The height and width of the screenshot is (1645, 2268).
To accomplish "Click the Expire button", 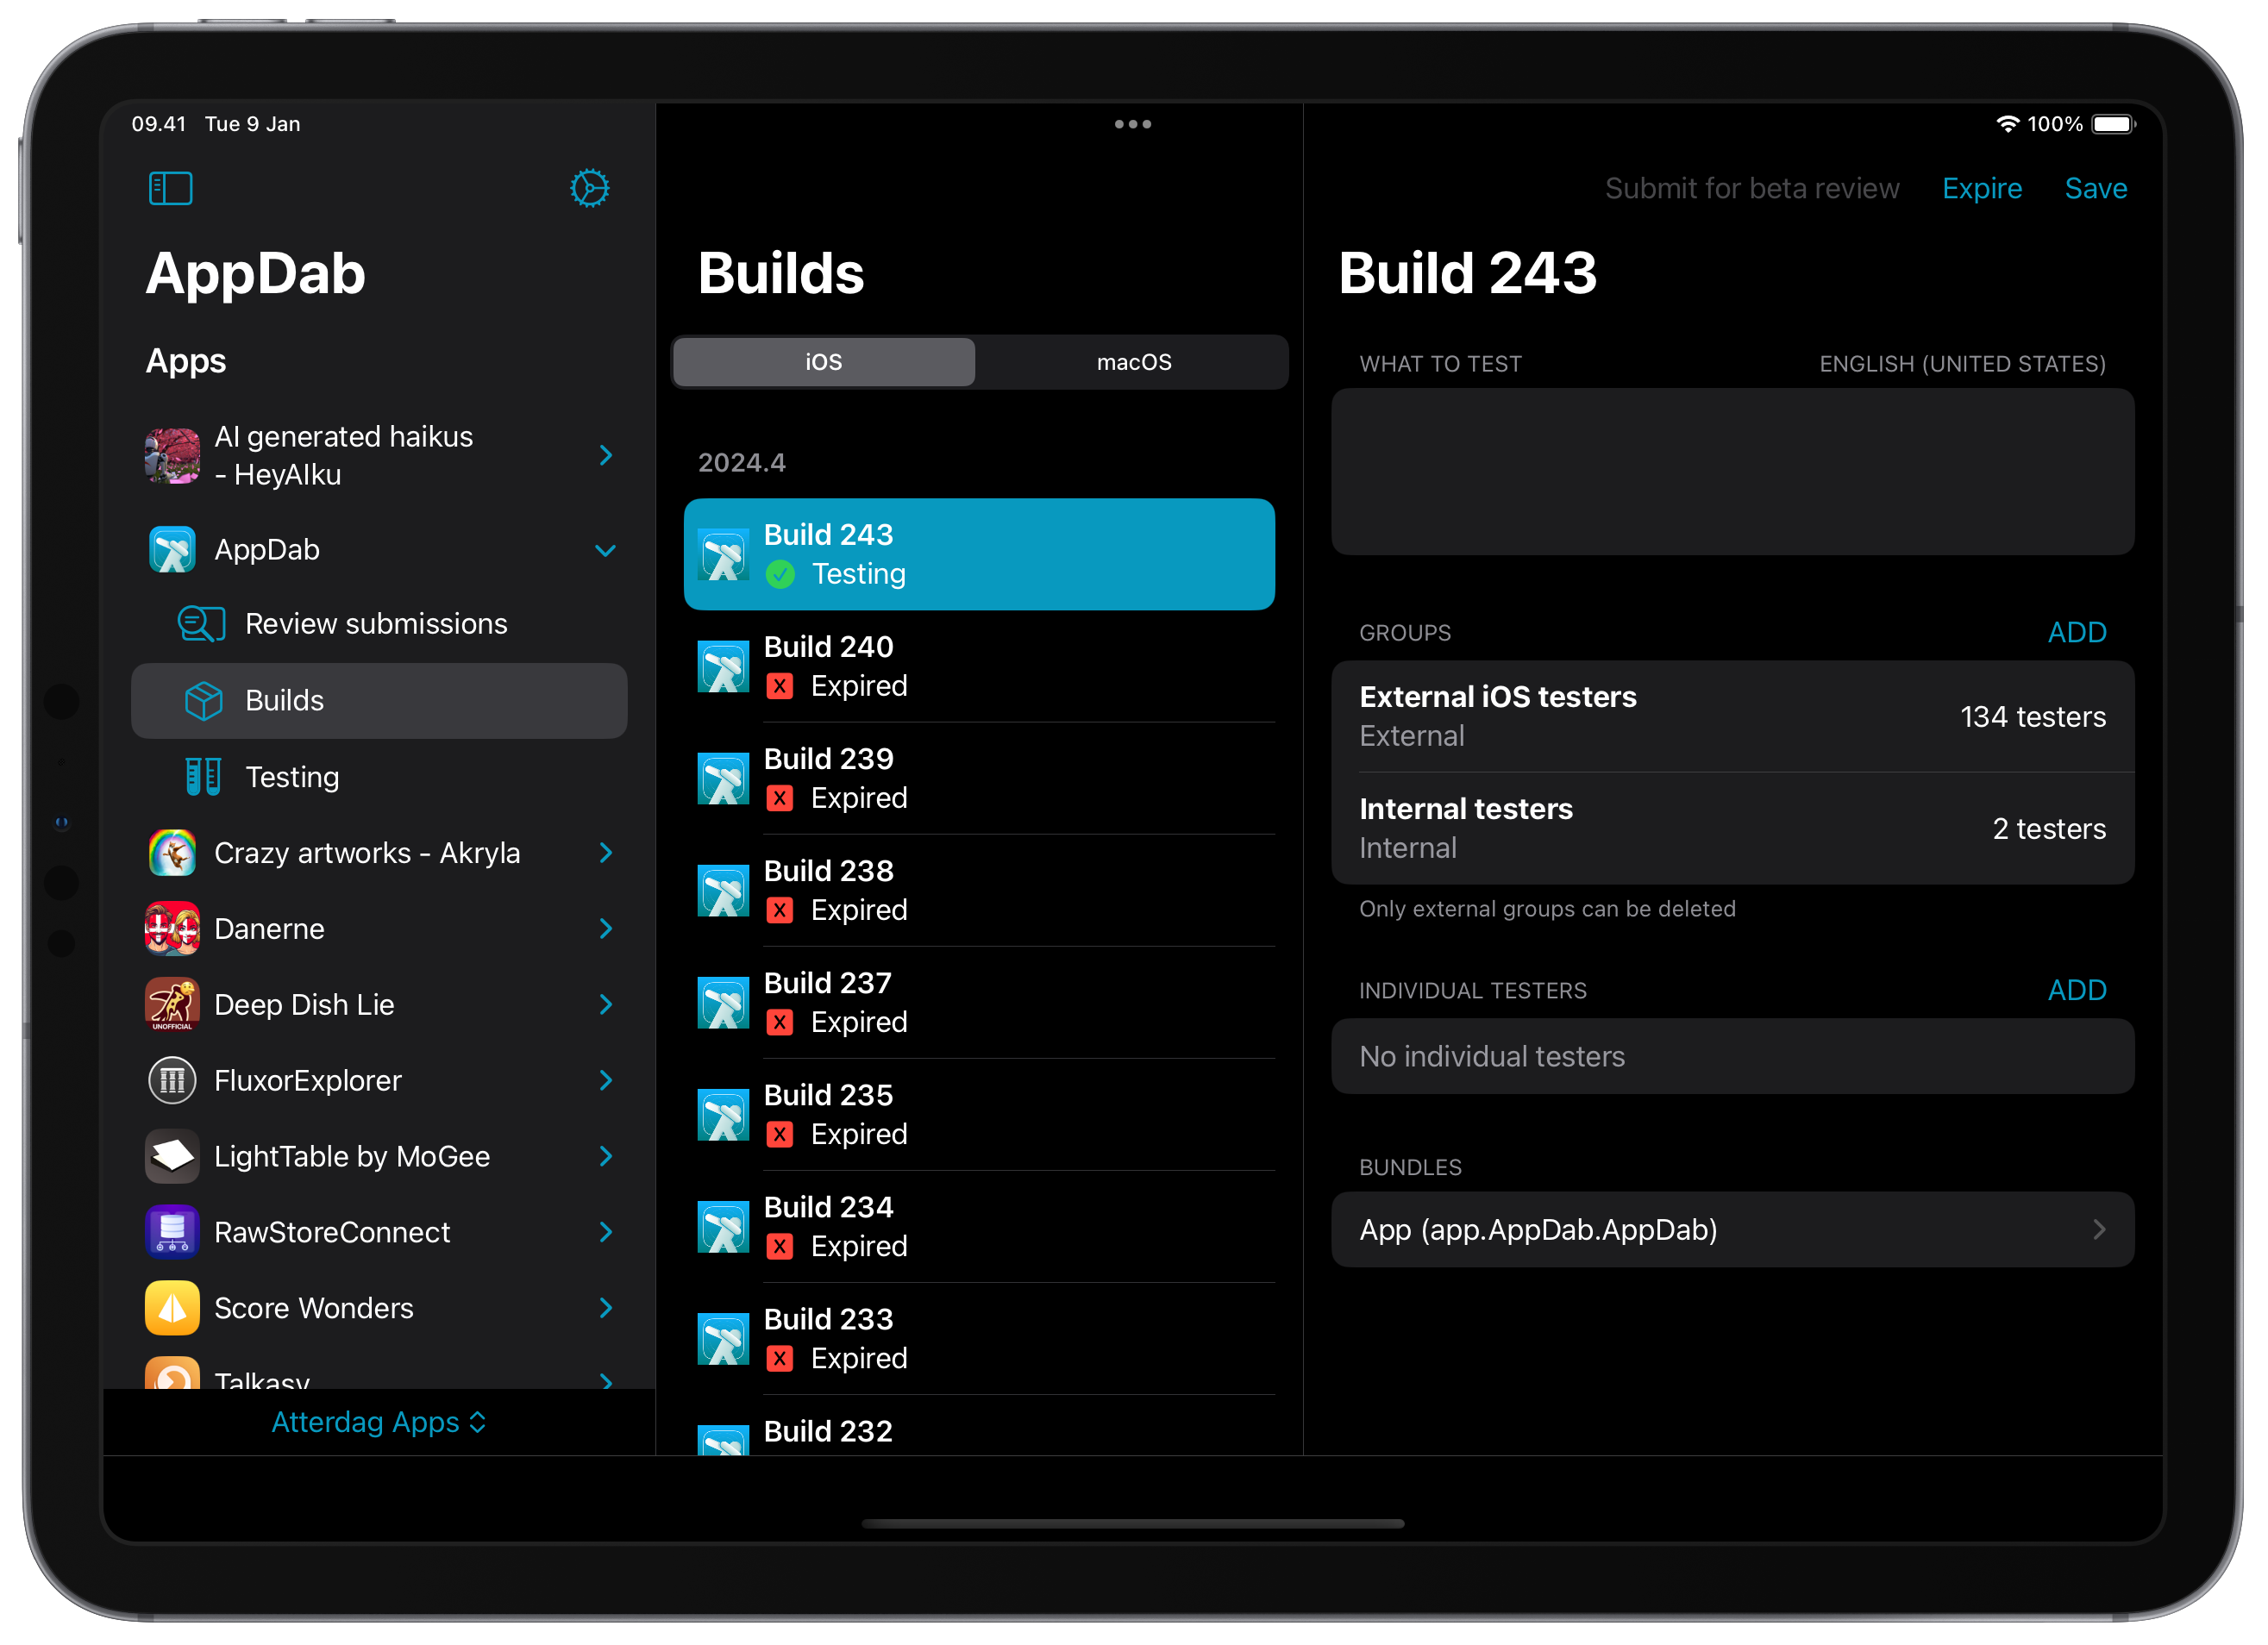I will coord(1981,188).
